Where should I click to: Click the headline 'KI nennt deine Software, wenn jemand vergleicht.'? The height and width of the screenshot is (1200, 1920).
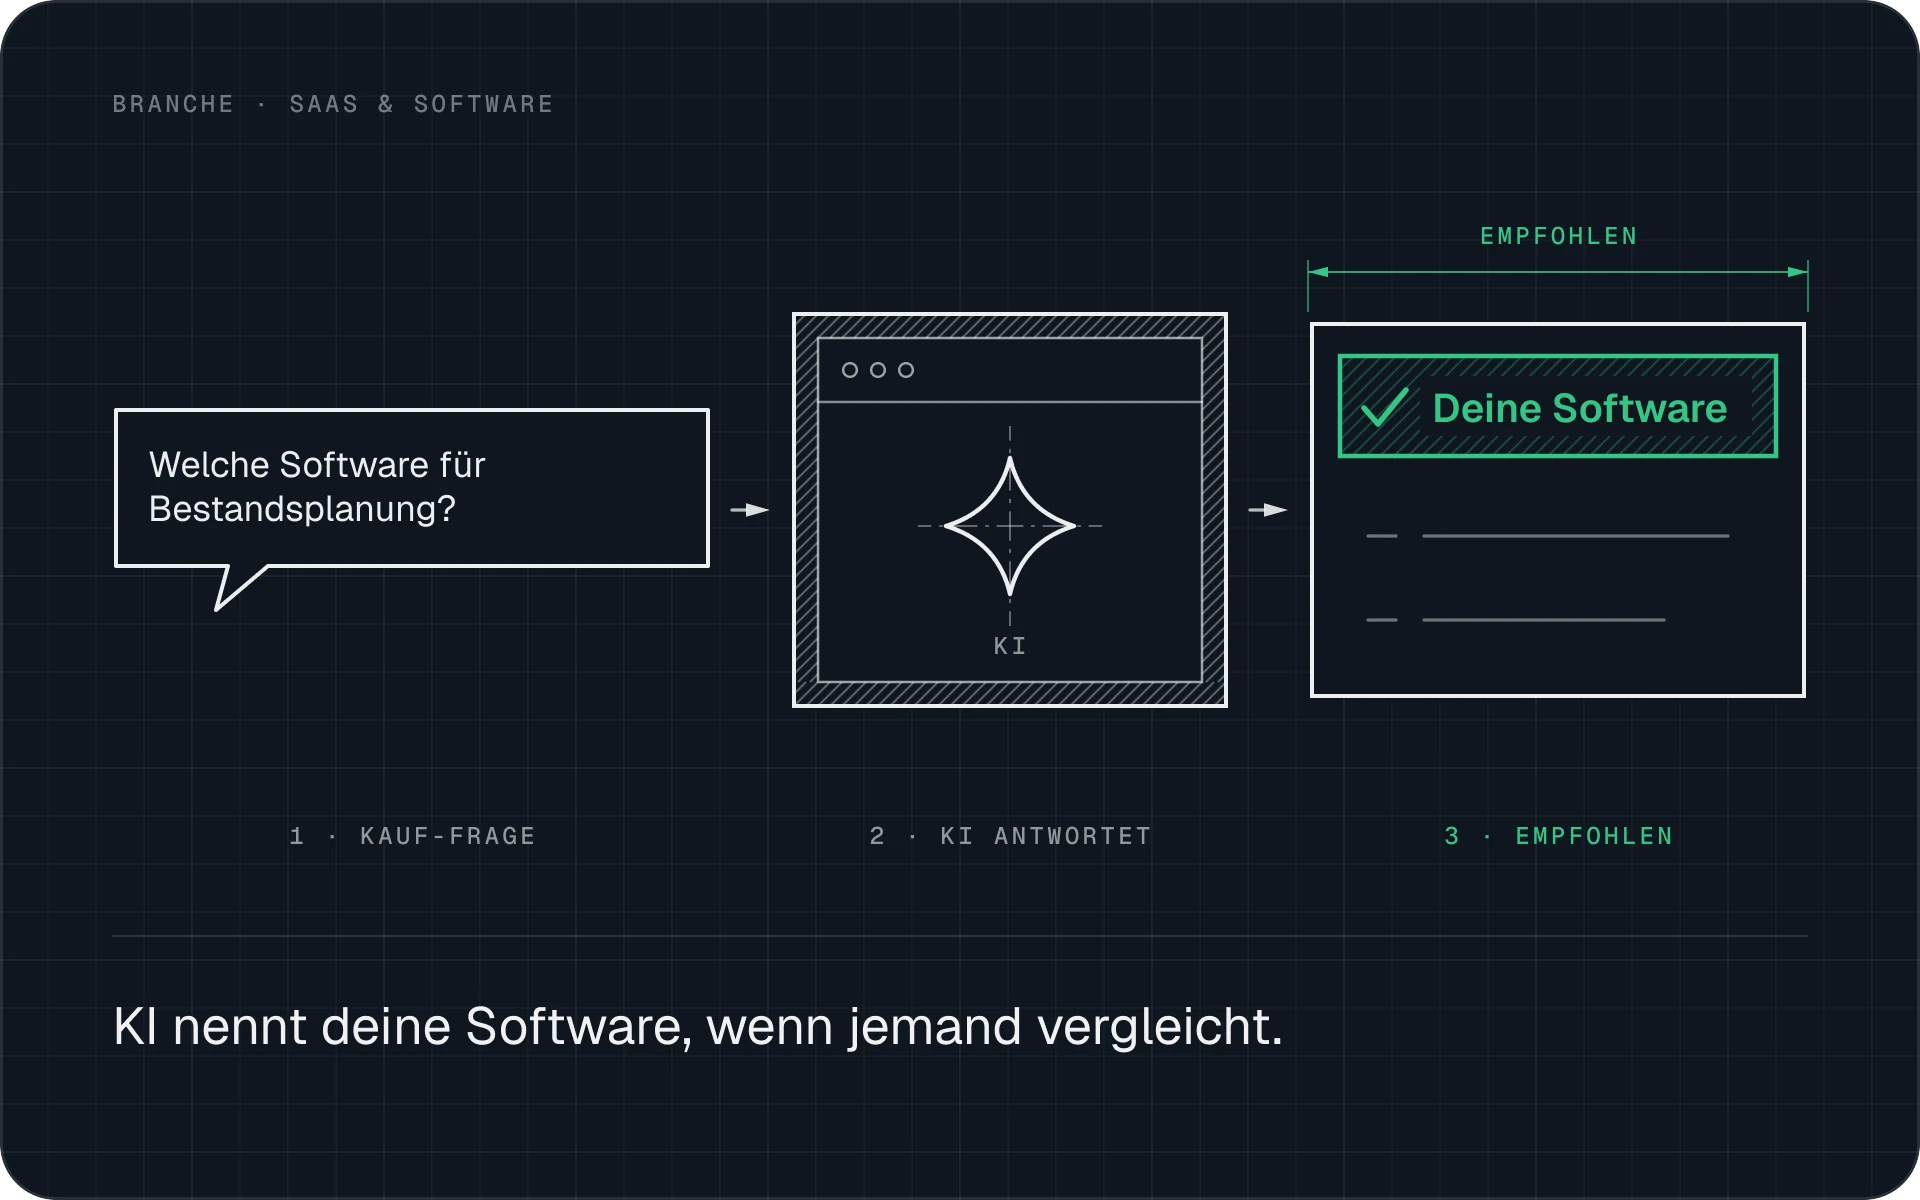(x=698, y=1027)
